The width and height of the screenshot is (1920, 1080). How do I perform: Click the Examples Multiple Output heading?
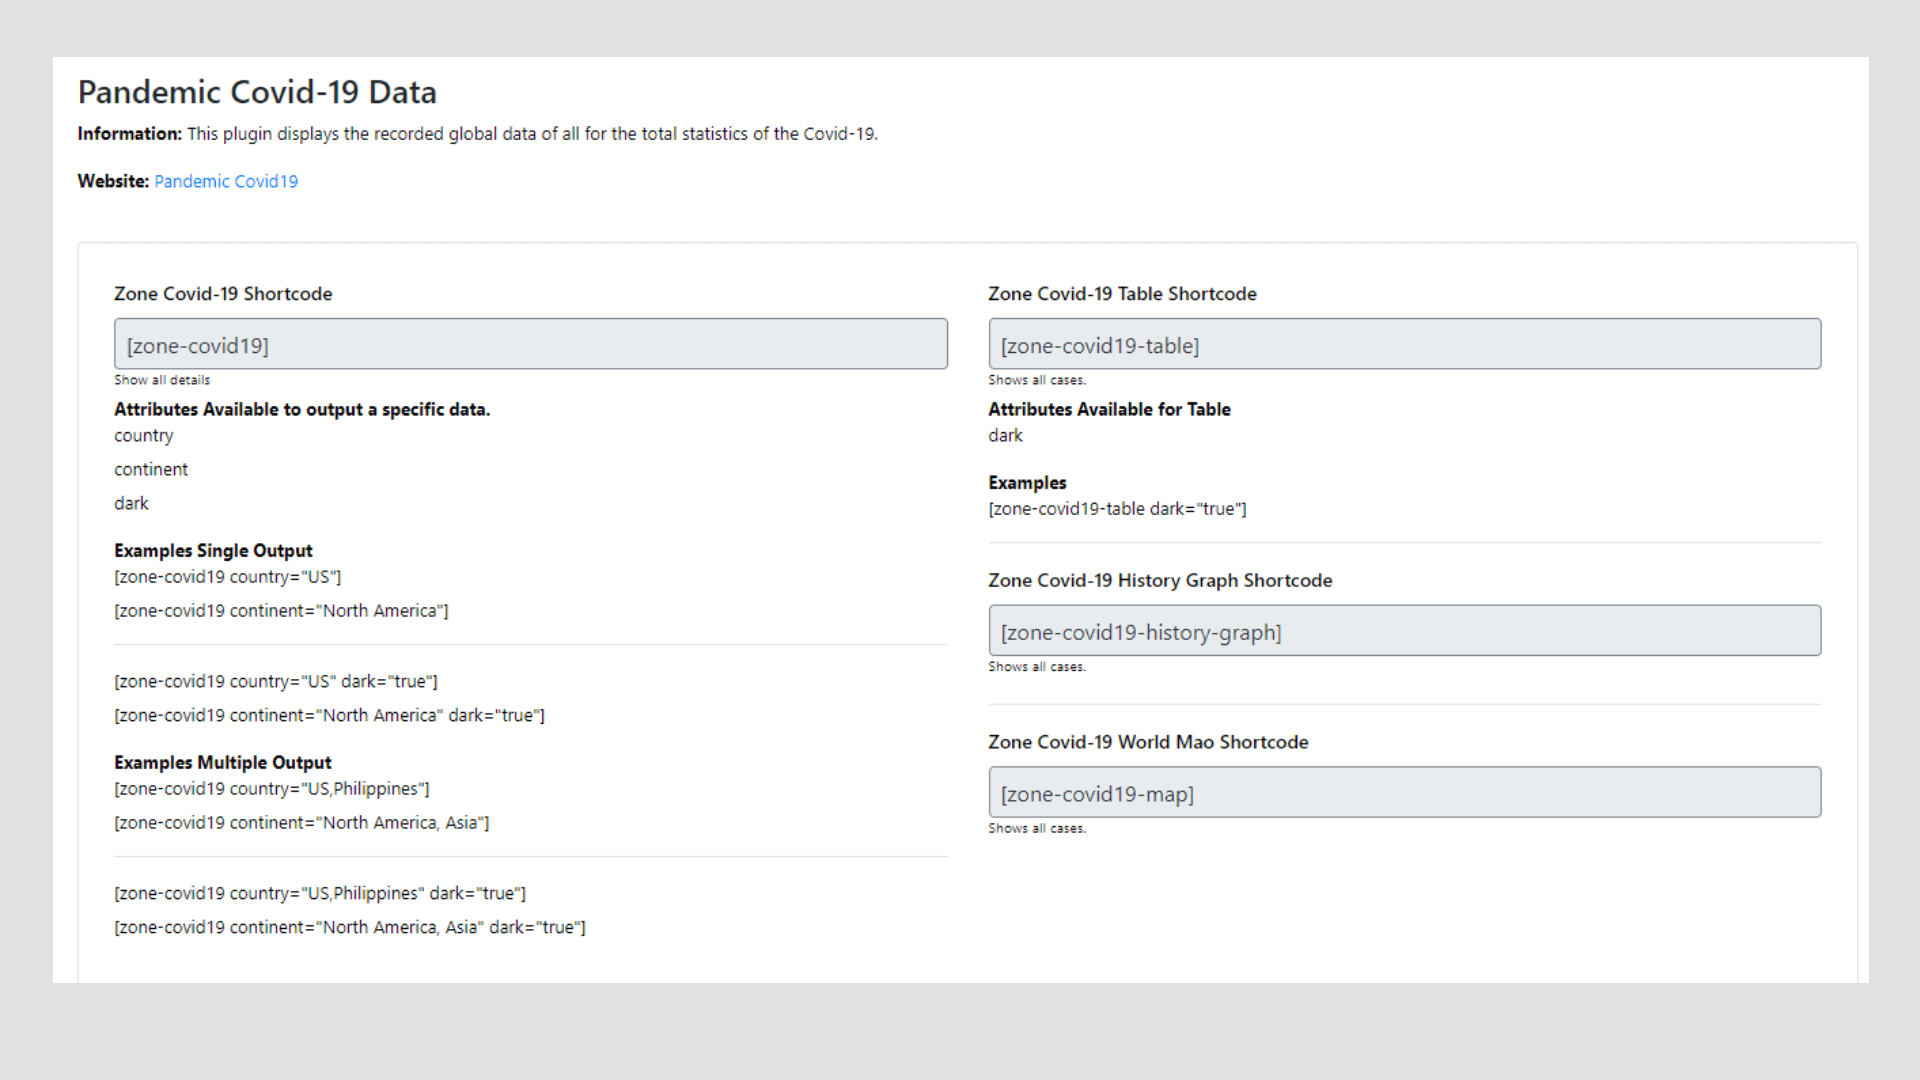click(222, 763)
